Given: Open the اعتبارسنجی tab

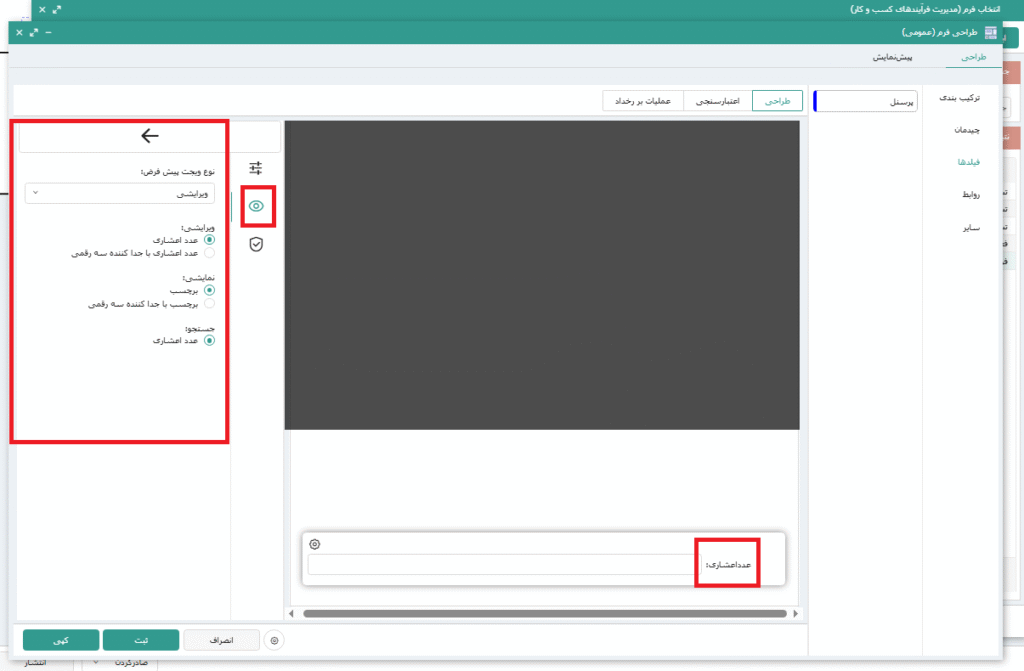Looking at the screenshot, I should pyautogui.click(x=717, y=101).
